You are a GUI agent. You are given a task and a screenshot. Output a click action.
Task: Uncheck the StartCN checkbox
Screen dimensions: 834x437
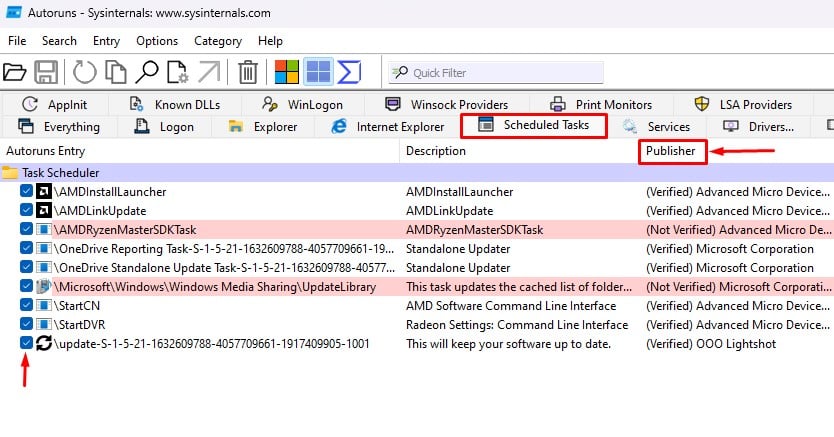coord(26,305)
